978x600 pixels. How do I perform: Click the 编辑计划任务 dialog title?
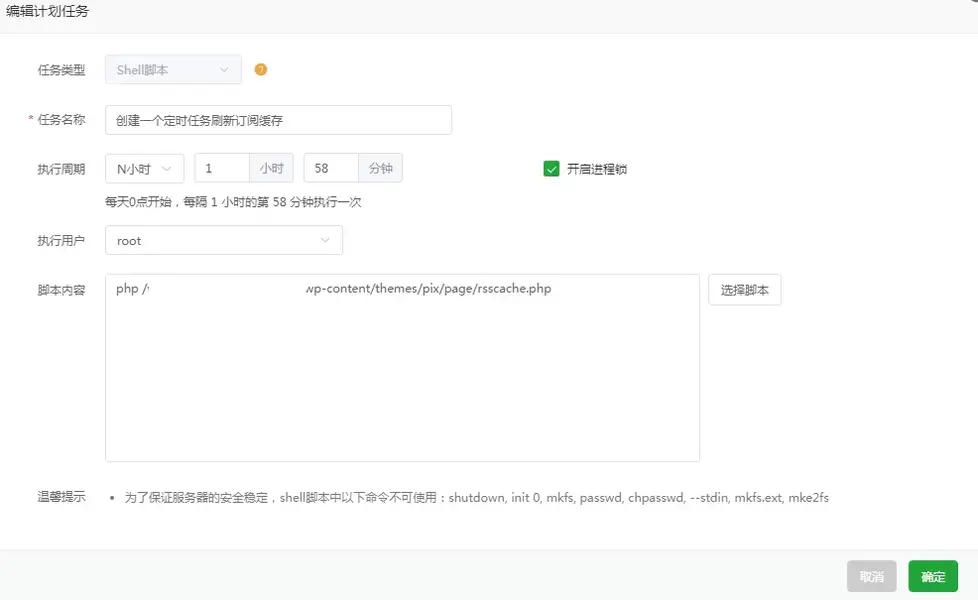[47, 11]
